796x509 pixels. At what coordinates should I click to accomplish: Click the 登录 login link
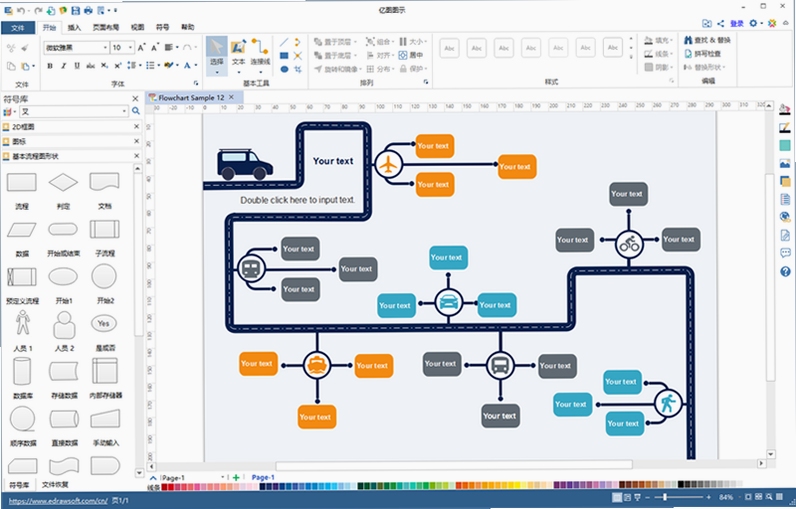737,23
